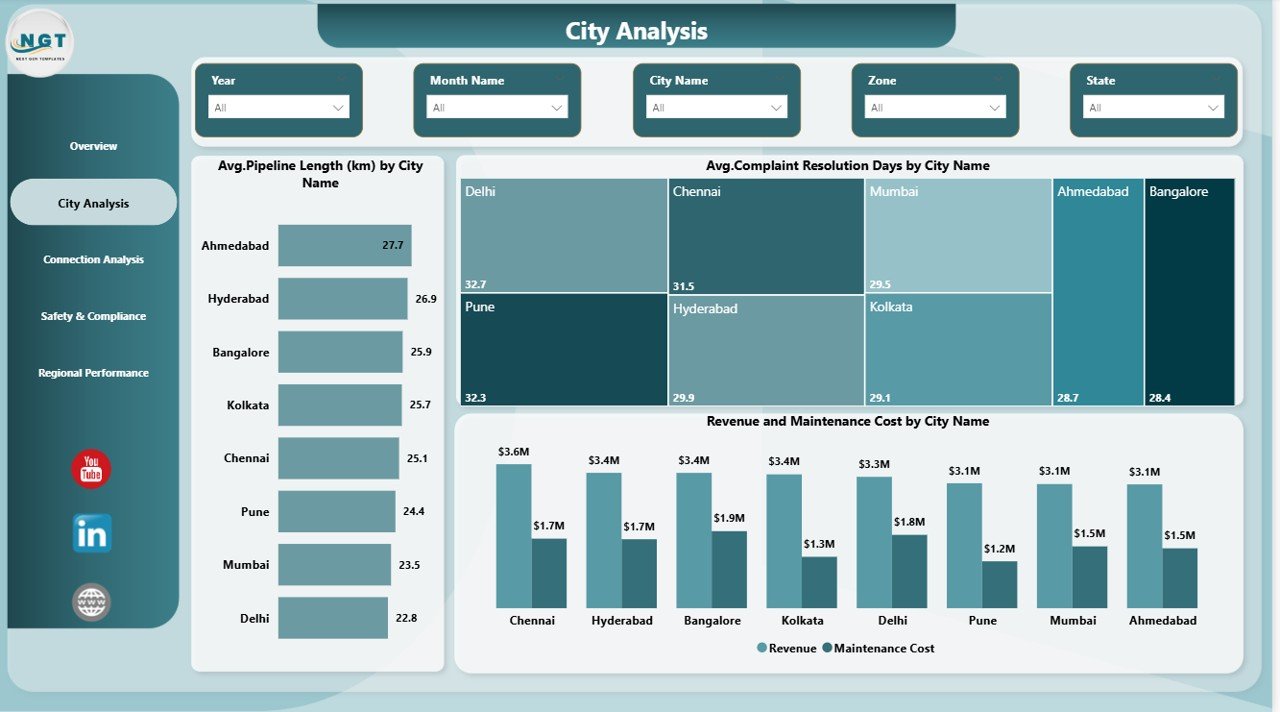Viewport: 1280px width, 712px height.
Task: Navigate to Safety & Compliance
Action: coord(92,315)
